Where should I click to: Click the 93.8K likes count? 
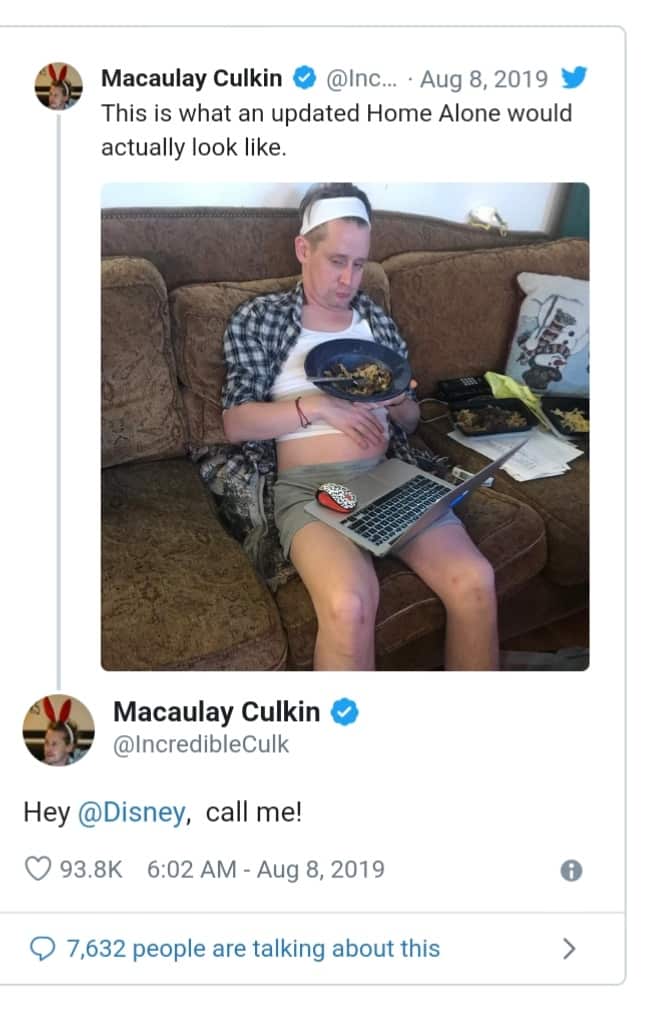(91, 869)
